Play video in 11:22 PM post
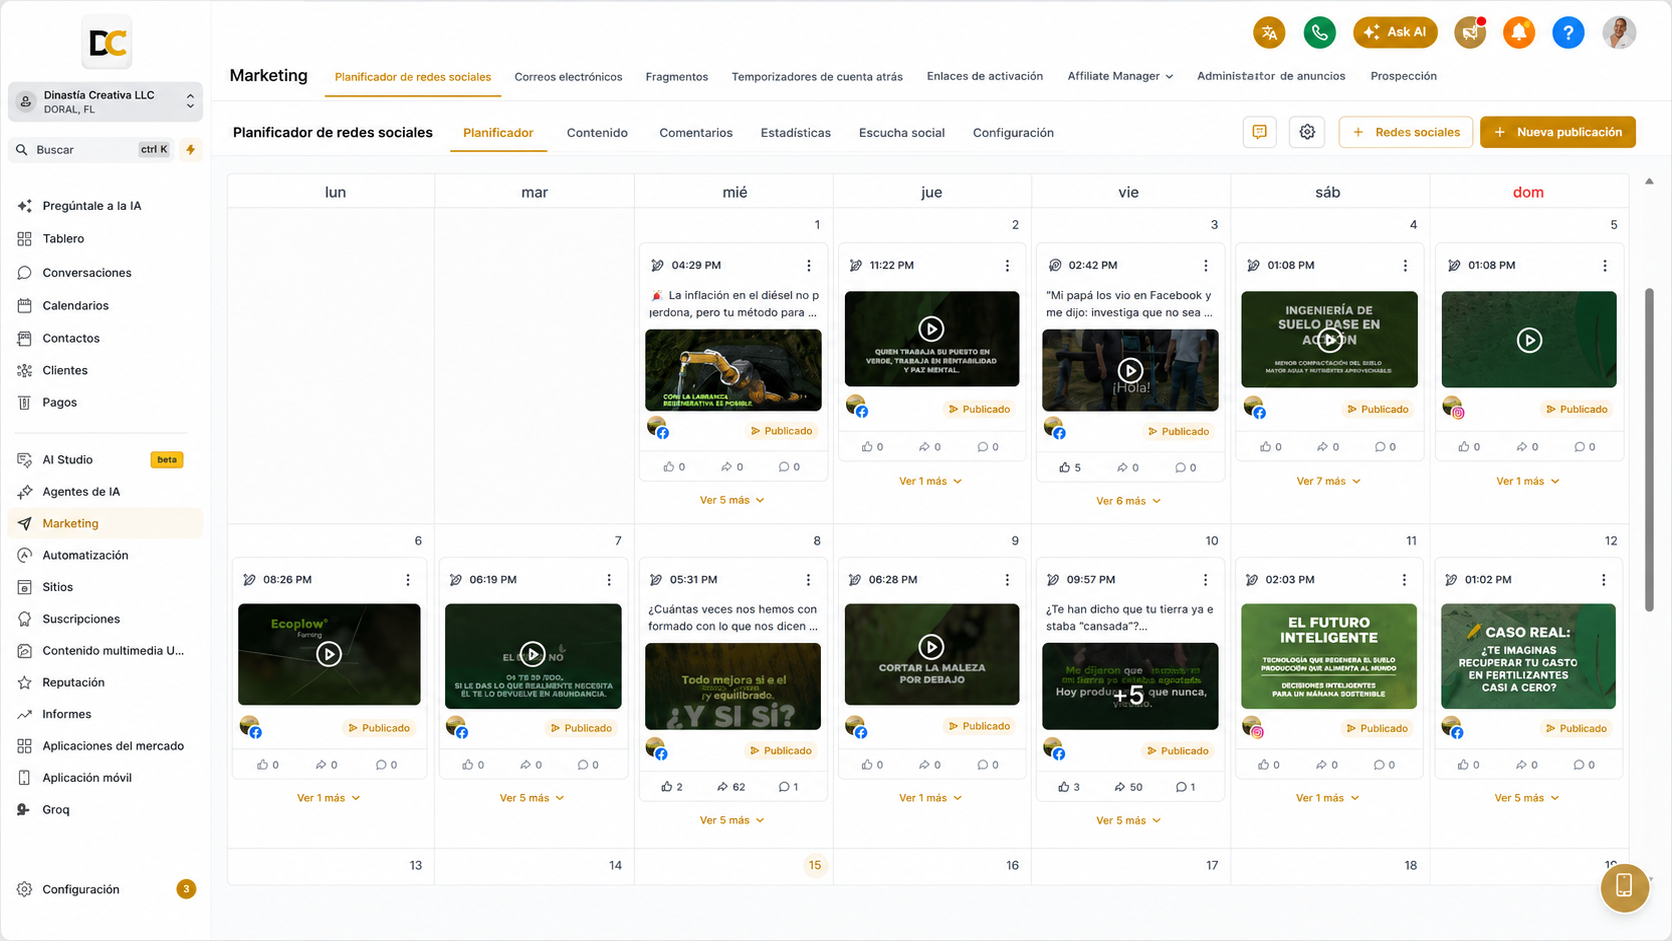 [931, 328]
